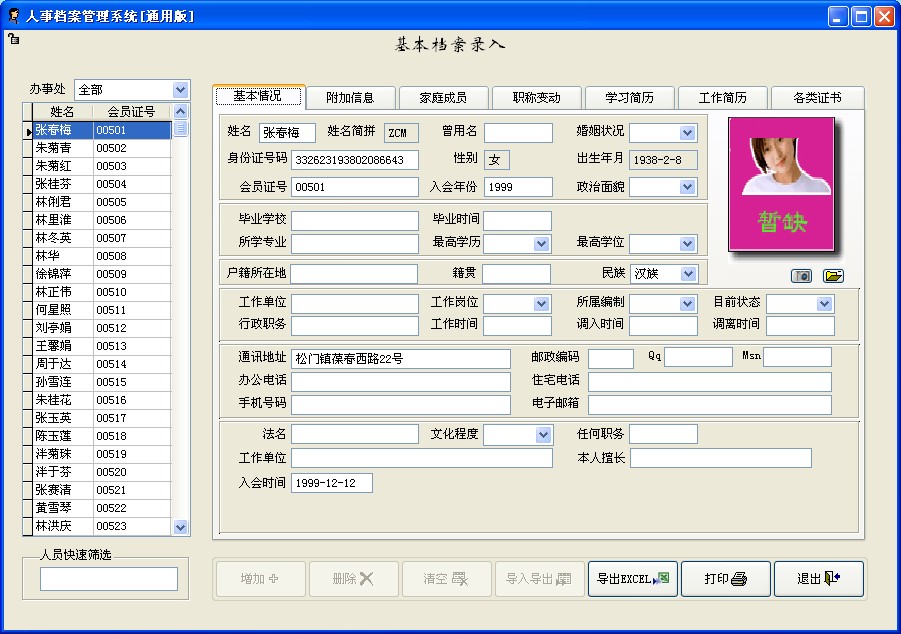This screenshot has height=634, width=901.
Task: Click the 打印 printer button
Action: [x=725, y=579]
